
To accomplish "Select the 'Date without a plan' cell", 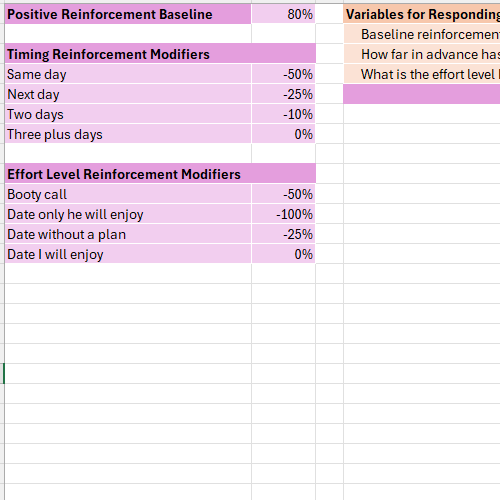I will 128,234.
